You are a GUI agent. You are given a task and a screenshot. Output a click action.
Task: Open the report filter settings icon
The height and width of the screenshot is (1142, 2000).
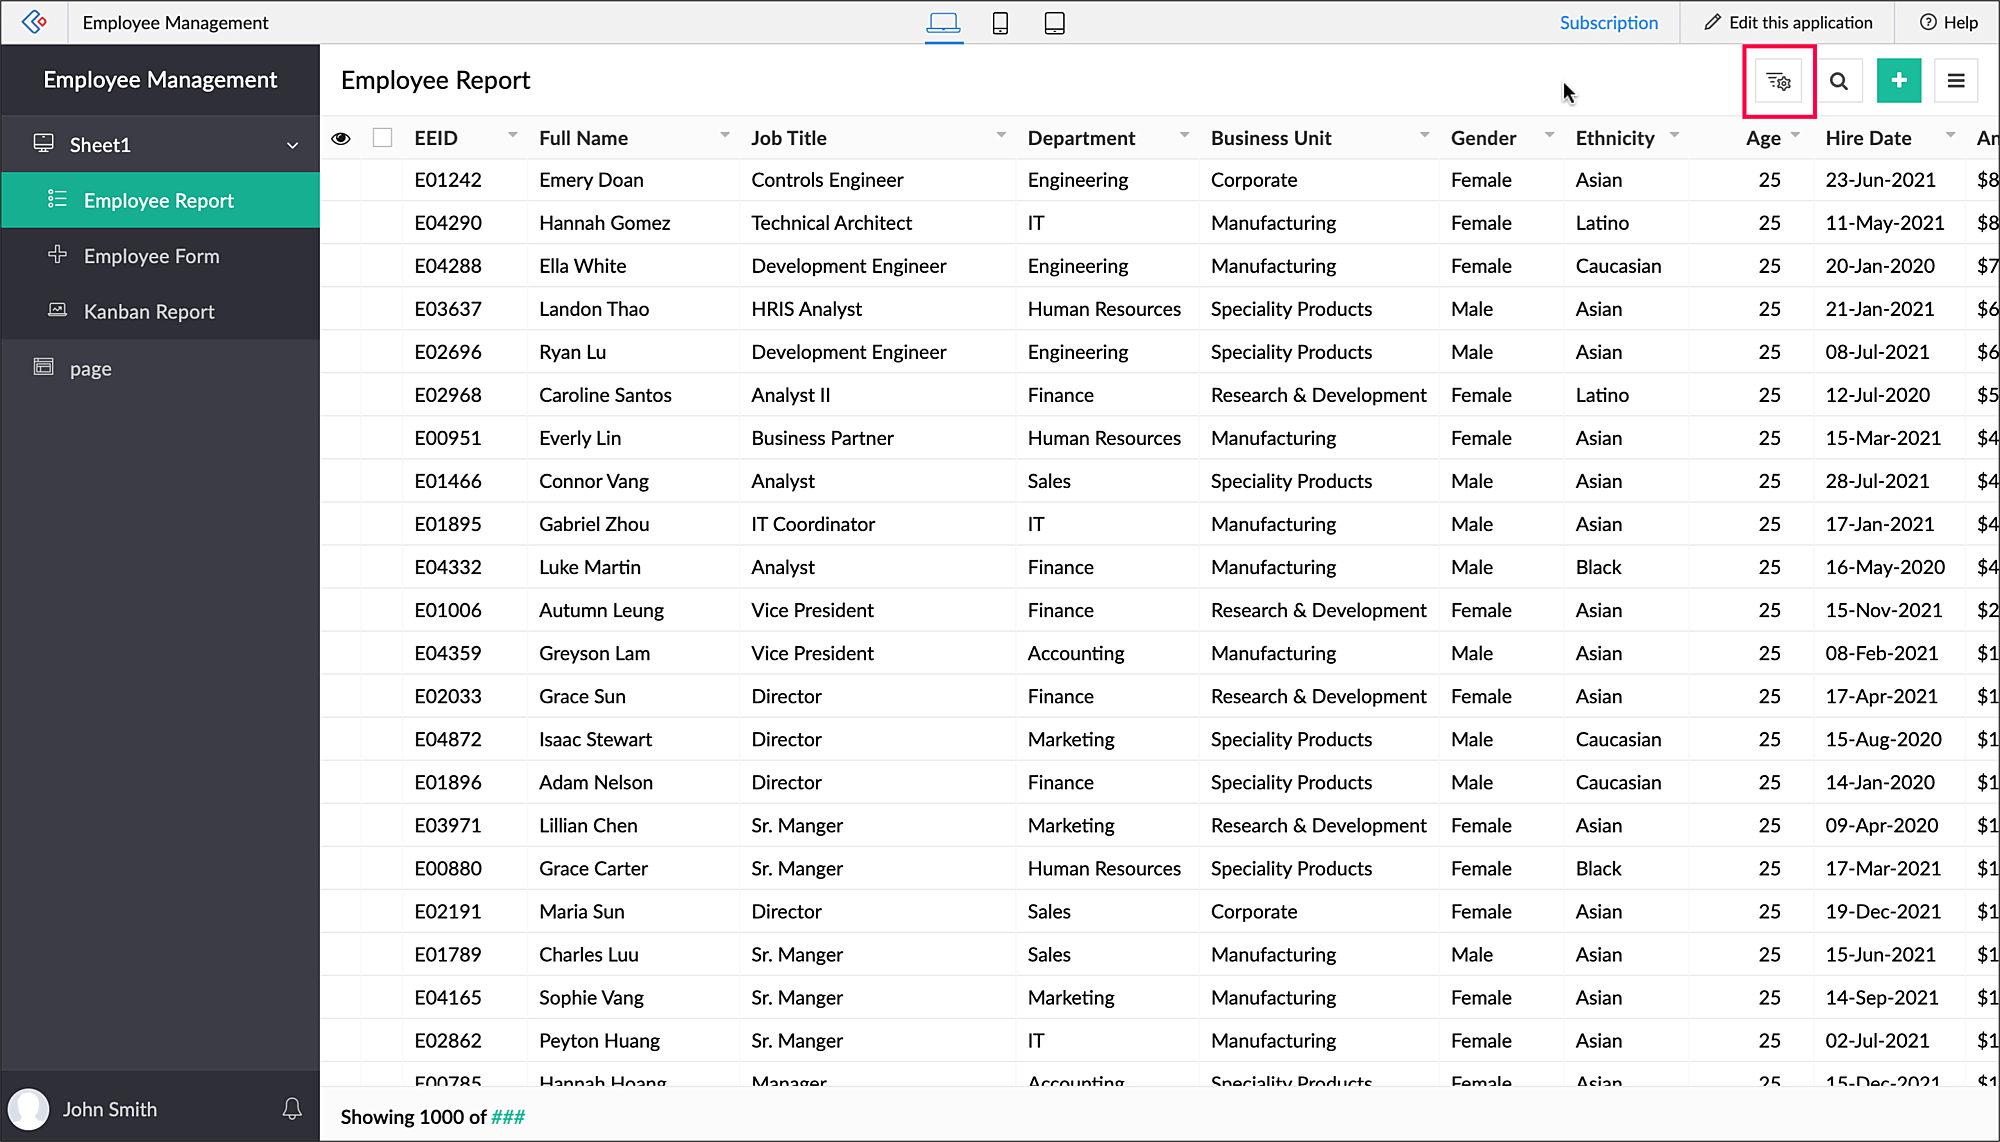pyautogui.click(x=1778, y=81)
